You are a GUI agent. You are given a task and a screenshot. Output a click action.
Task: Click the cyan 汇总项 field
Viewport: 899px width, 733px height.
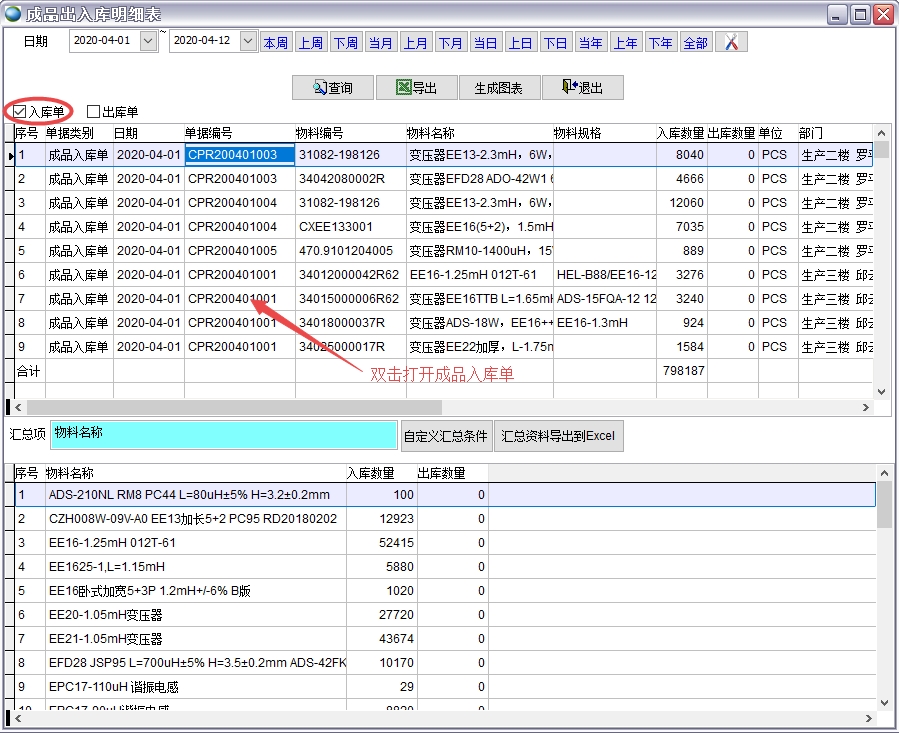[223, 435]
